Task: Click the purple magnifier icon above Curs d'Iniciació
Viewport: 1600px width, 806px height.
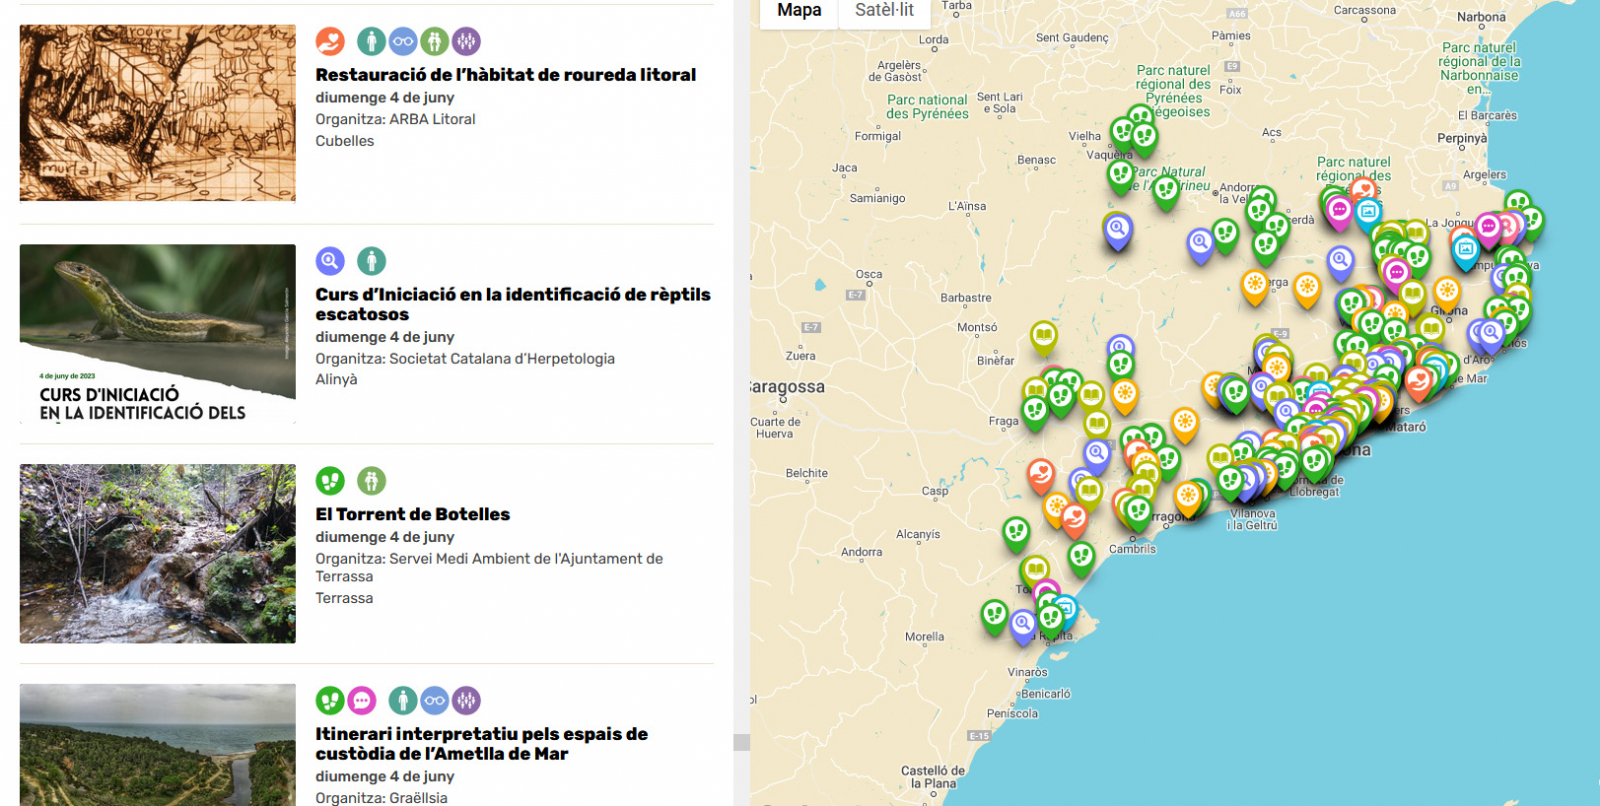Action: click(x=330, y=261)
